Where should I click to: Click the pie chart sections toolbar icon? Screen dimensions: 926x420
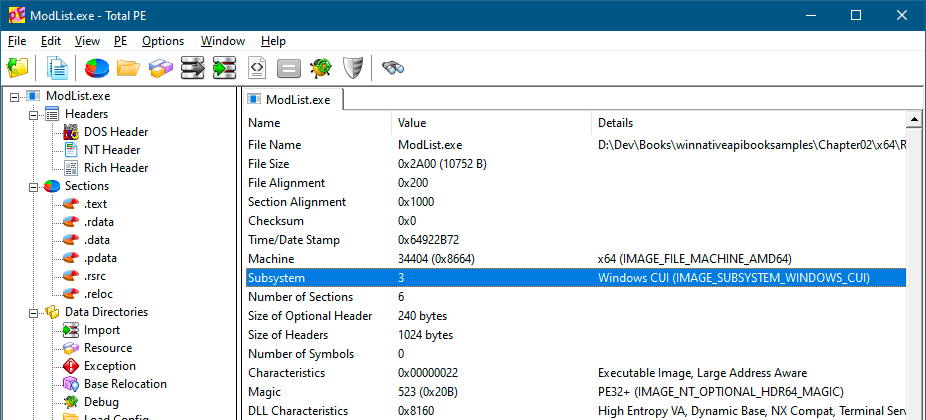[96, 68]
